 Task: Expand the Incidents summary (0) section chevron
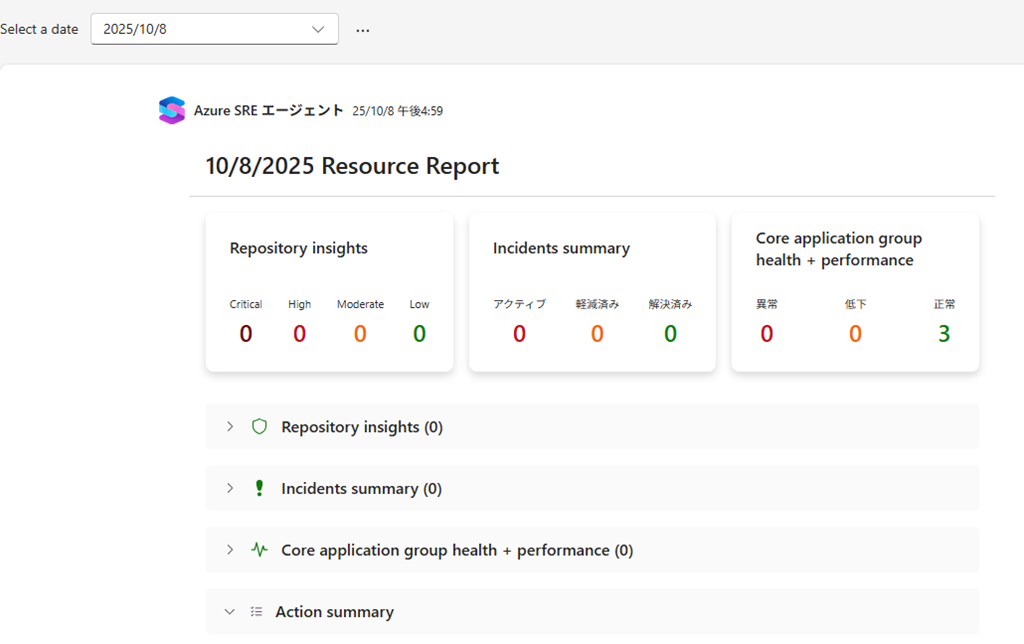pos(230,489)
